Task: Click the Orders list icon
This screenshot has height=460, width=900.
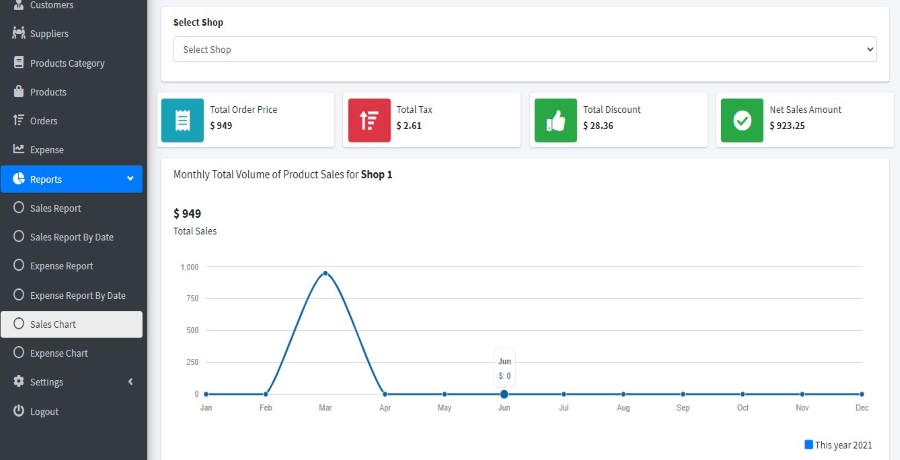Action: [18, 121]
